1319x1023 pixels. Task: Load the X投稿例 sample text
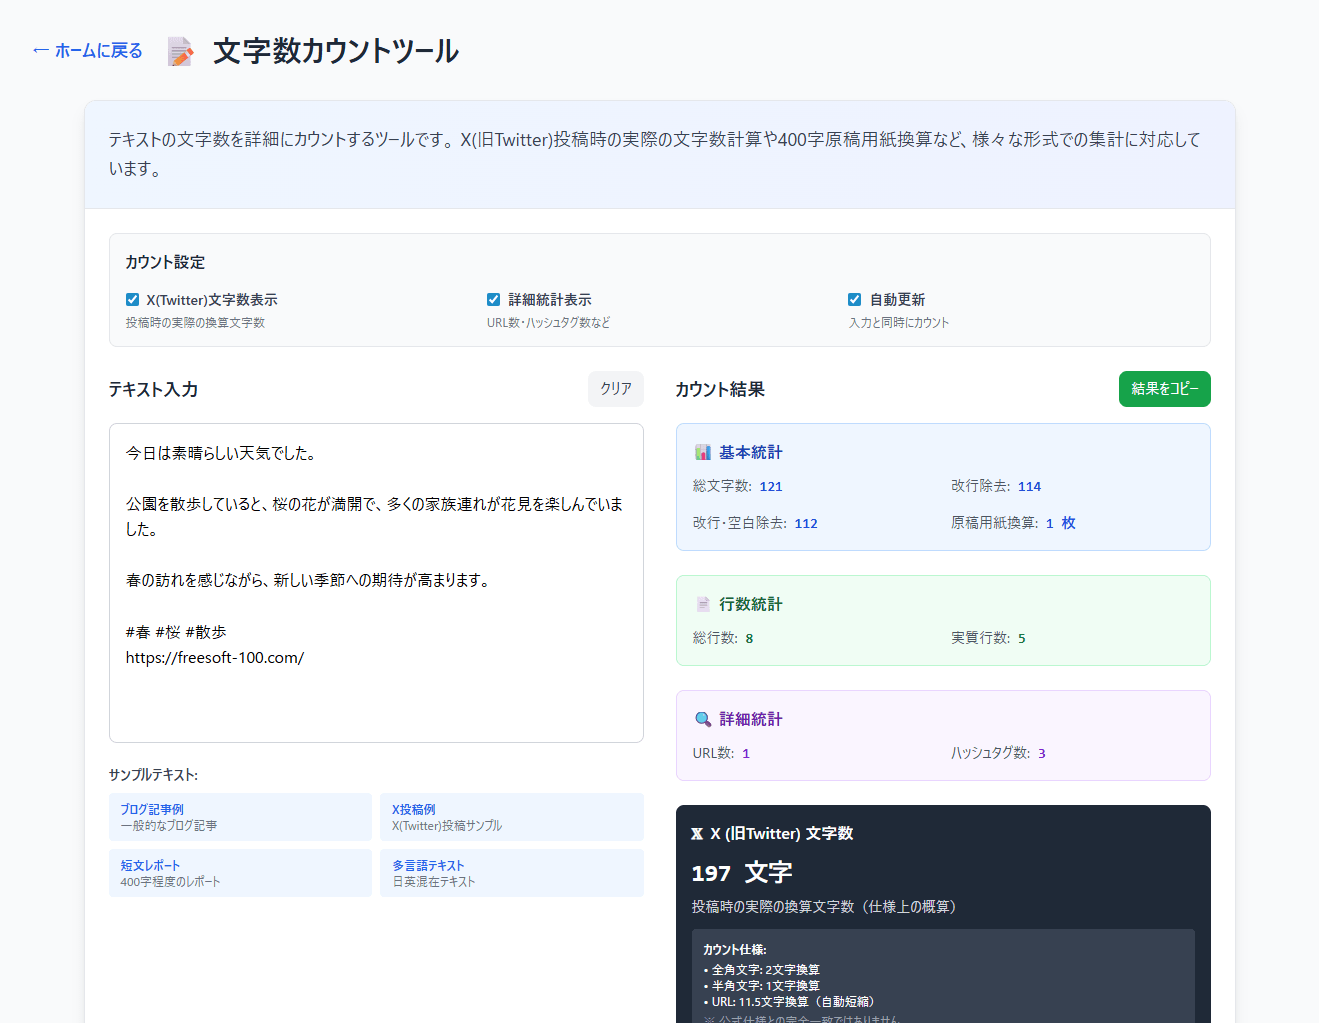coord(511,817)
